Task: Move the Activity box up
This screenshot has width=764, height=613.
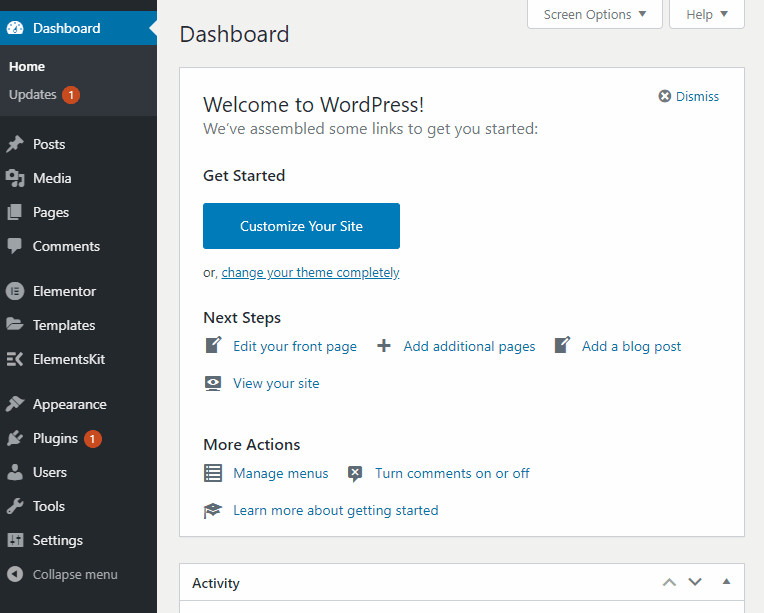Action: [x=669, y=582]
